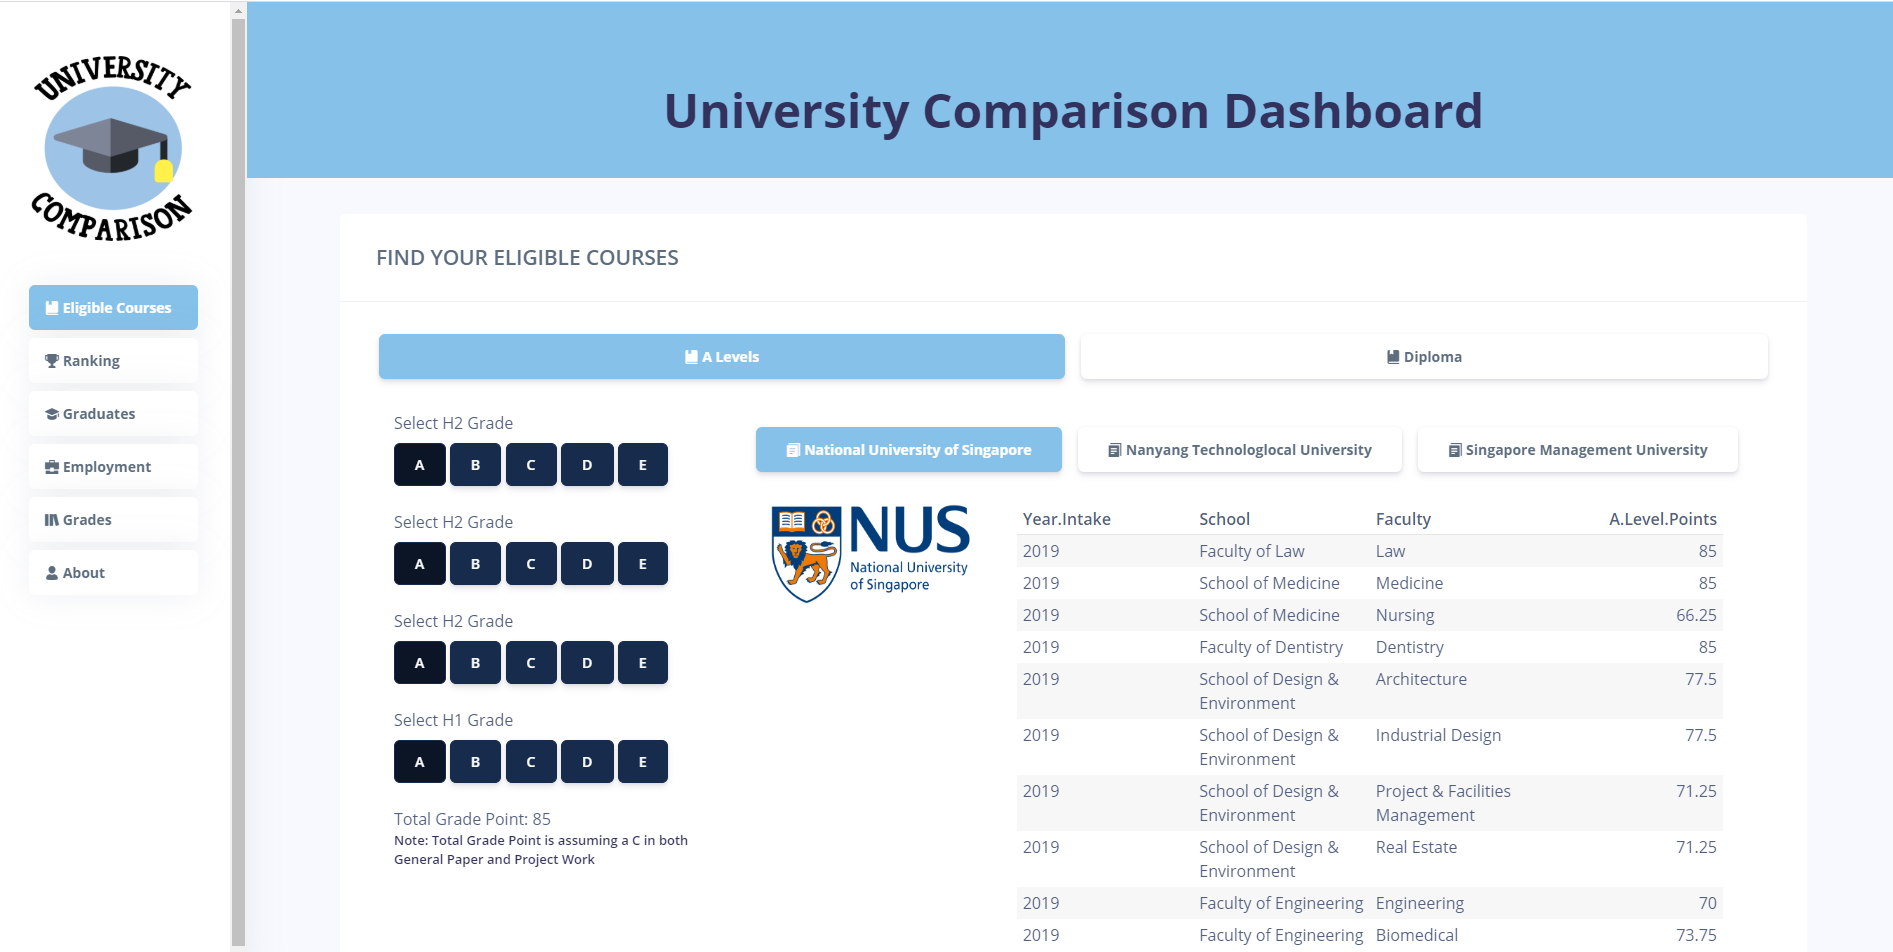Choose grade E for third H2 subject
Image resolution: width=1893 pixels, height=952 pixels.
point(643,663)
